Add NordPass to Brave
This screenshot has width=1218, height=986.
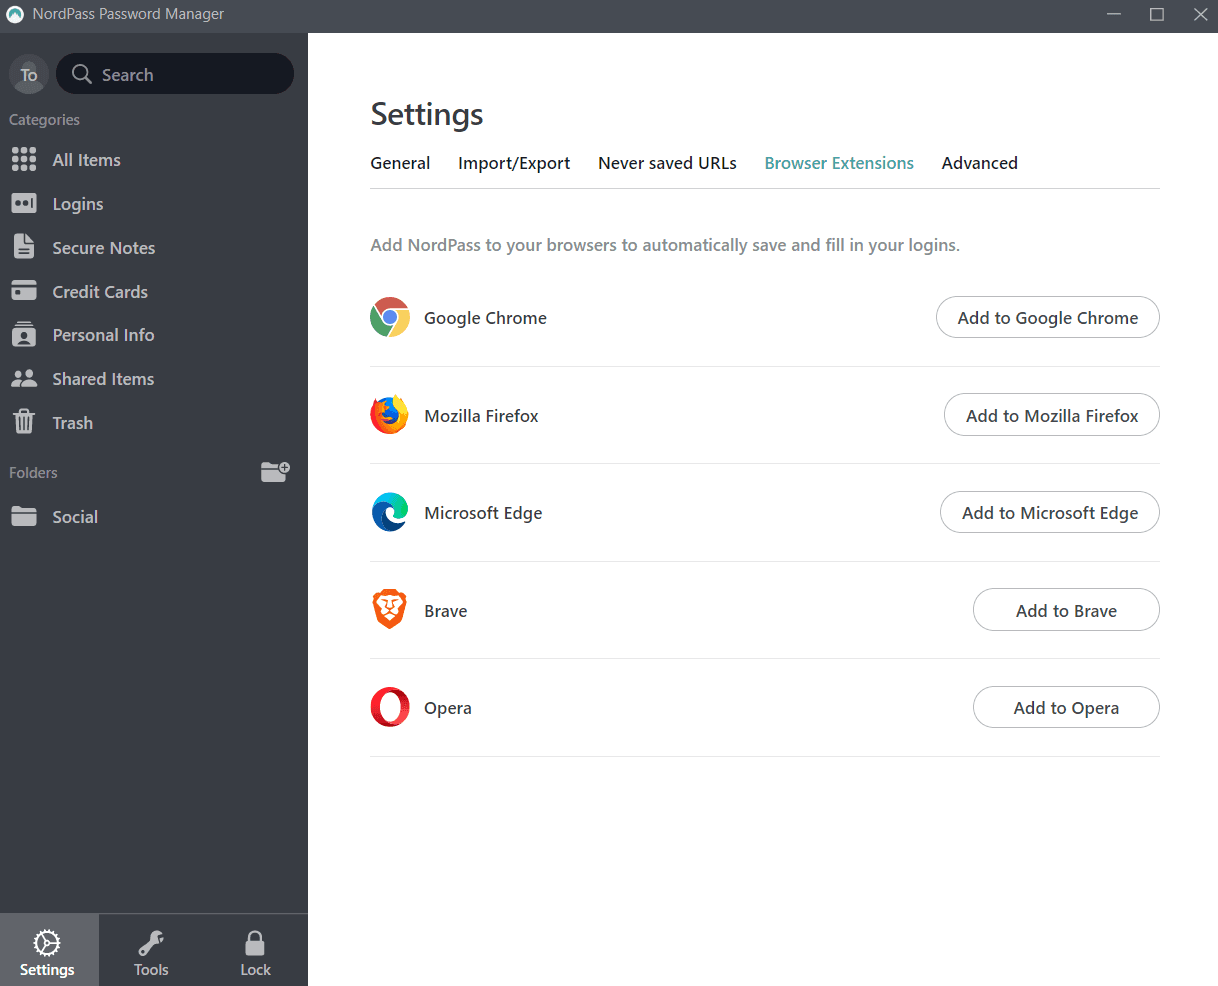point(1066,609)
